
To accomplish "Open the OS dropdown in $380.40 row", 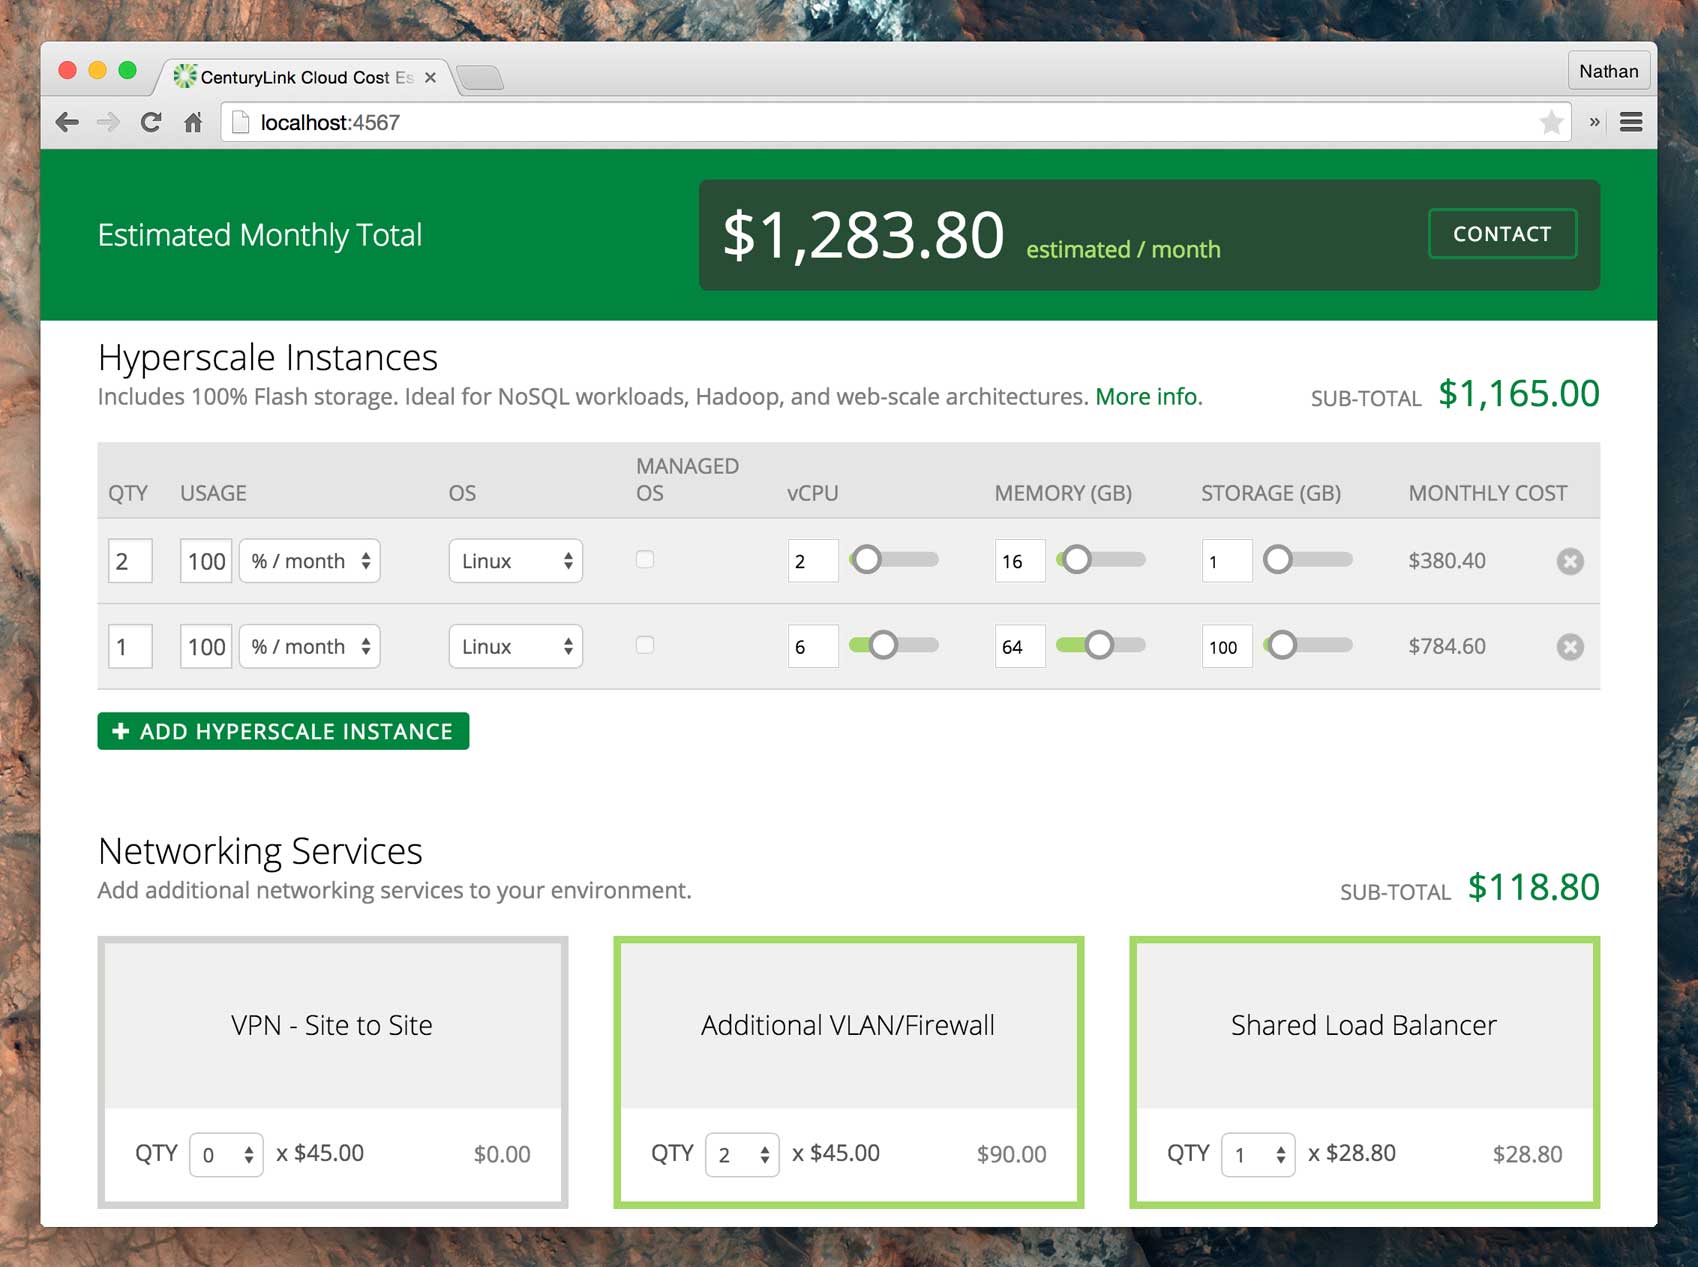I will point(516,561).
